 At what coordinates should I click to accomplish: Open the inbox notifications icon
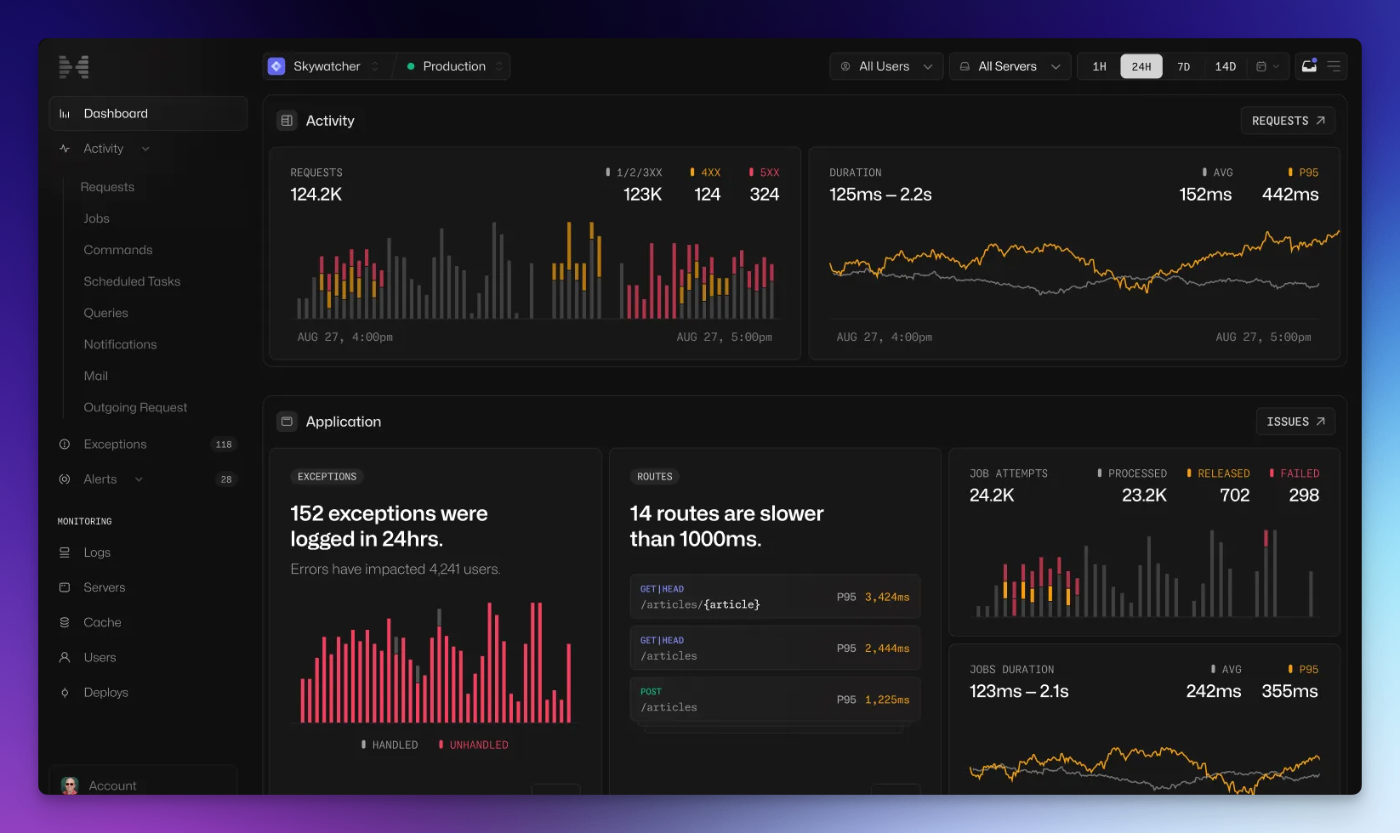(1308, 66)
